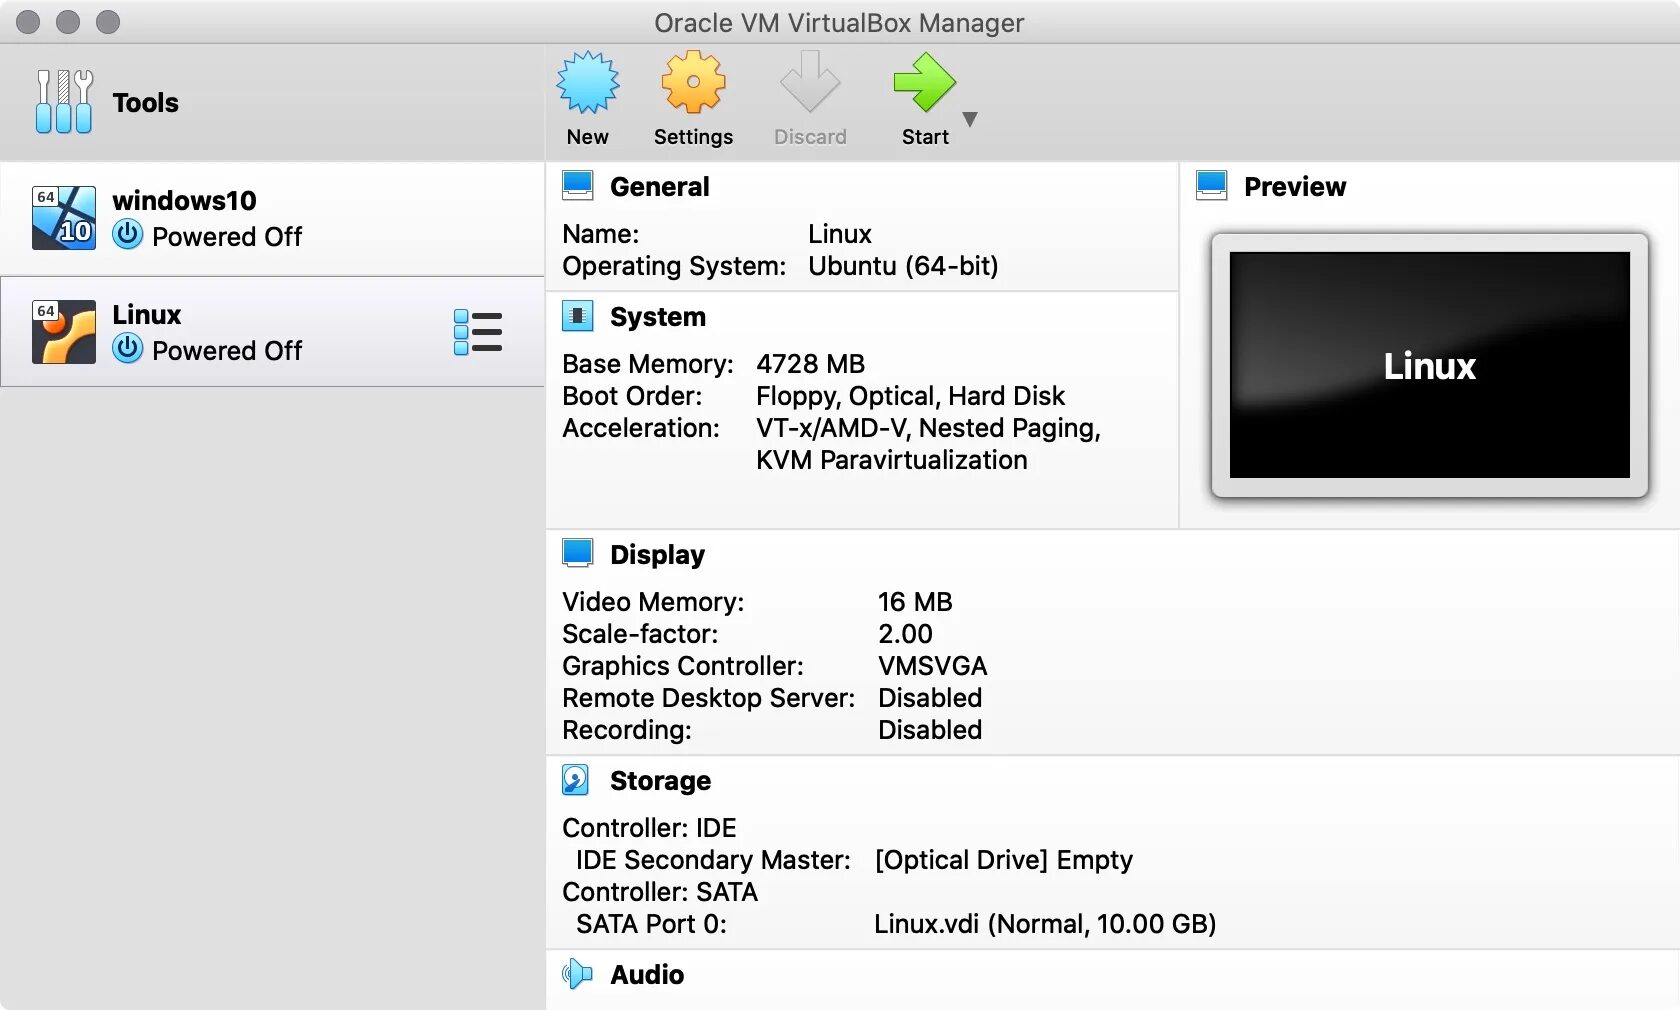Click the VMSVGA graphics controller value

(x=932, y=666)
